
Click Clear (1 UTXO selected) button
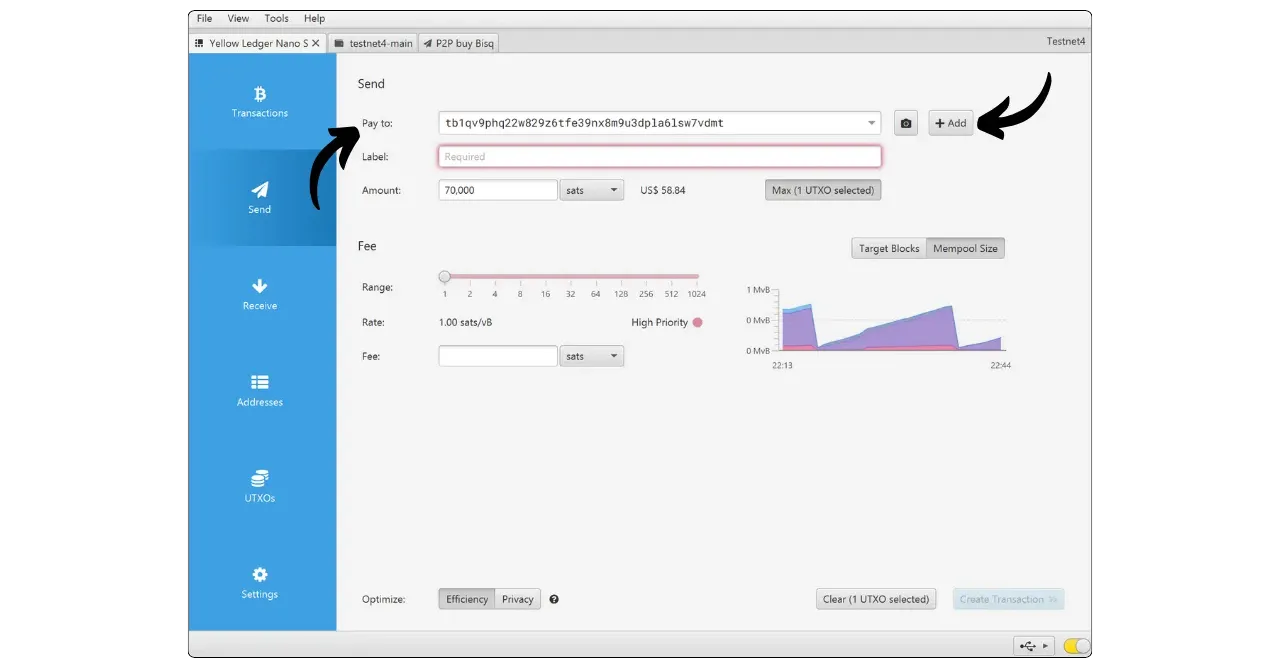tap(876, 599)
